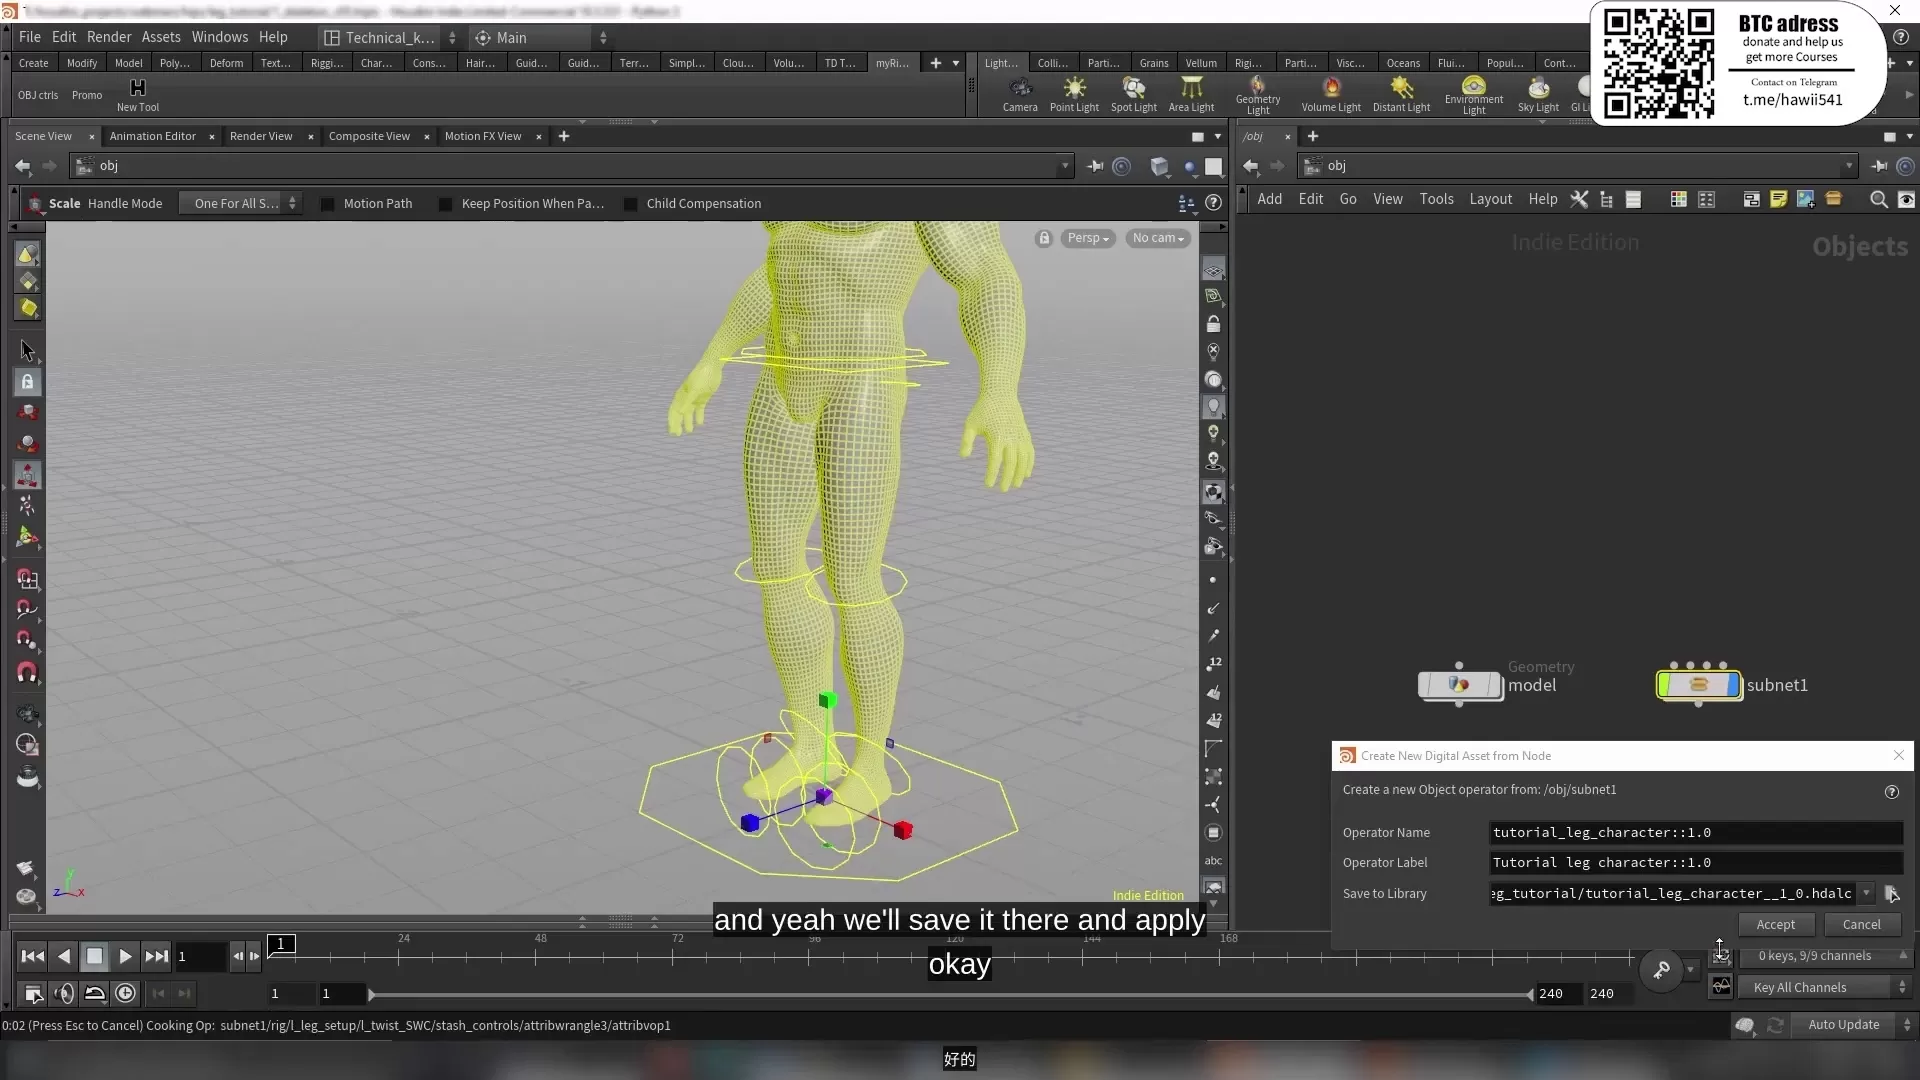This screenshot has width=1920, height=1080.
Task: Browse library file in Save to Library row
Action: pos(1892,894)
